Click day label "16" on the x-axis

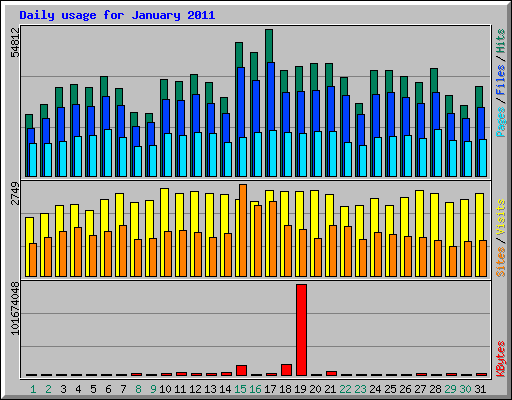pyautogui.click(x=255, y=389)
